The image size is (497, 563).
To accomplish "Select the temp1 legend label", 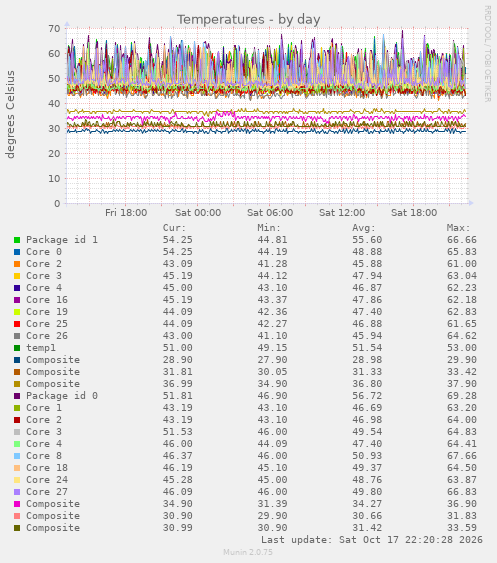I will pos(41,348).
